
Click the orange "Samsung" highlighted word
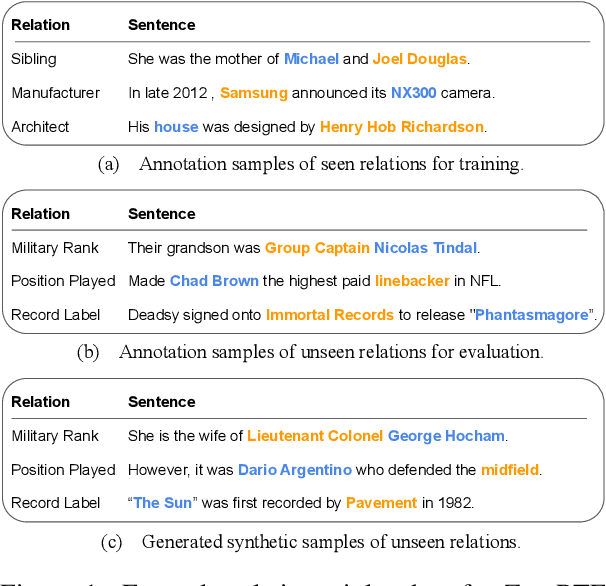253,93
